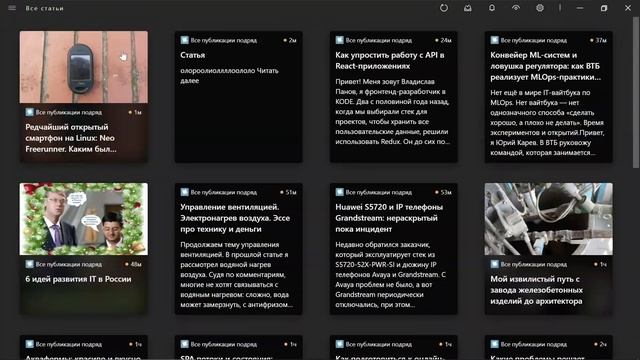Open the factory machinery photo
This screenshot has height=360, width=640.
pyautogui.click(x=549, y=219)
